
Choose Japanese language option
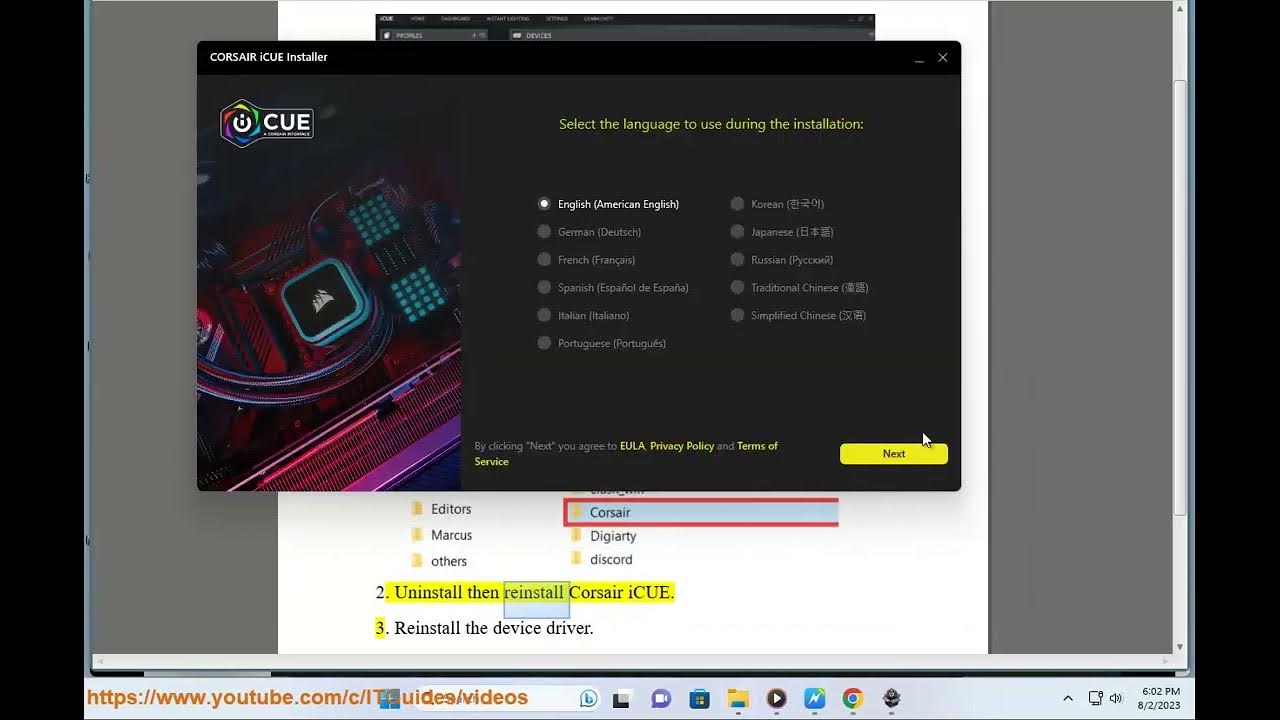point(782,232)
